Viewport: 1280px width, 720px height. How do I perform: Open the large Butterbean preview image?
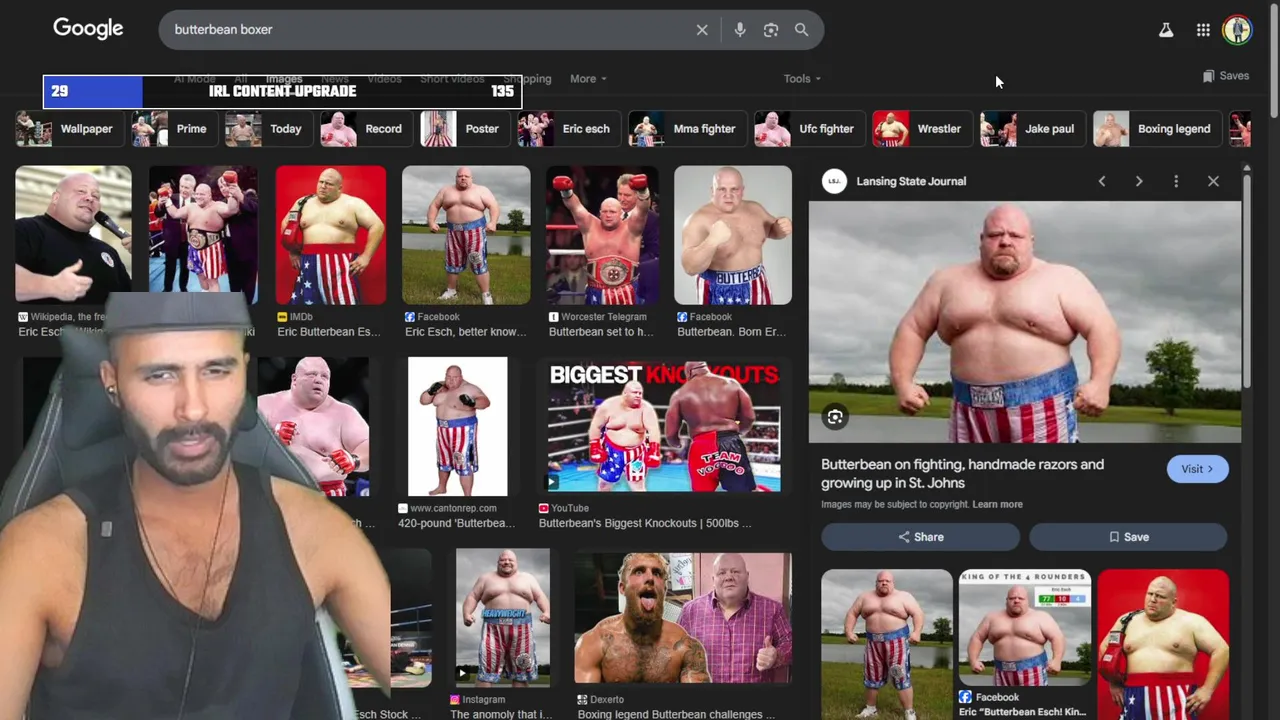click(x=1025, y=322)
